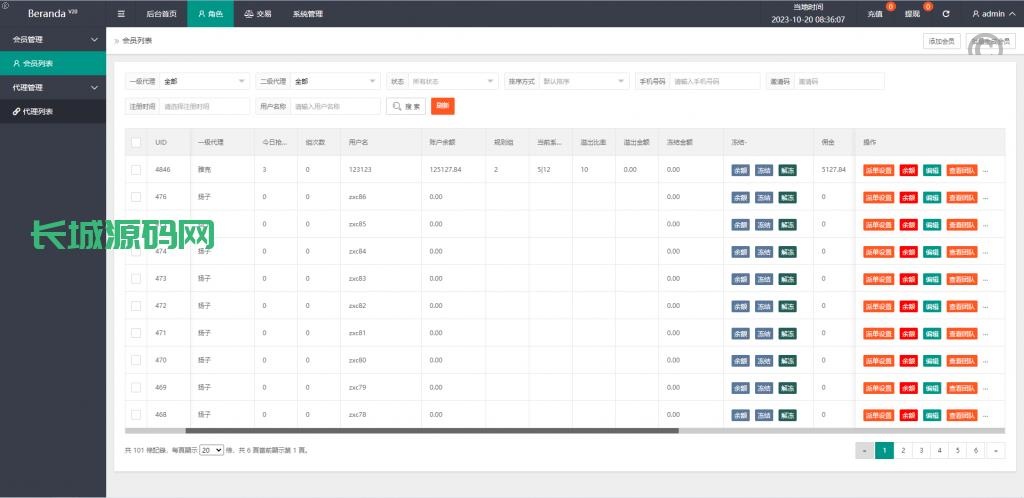
Task: Switch to the 交易 top tab
Action: point(257,14)
